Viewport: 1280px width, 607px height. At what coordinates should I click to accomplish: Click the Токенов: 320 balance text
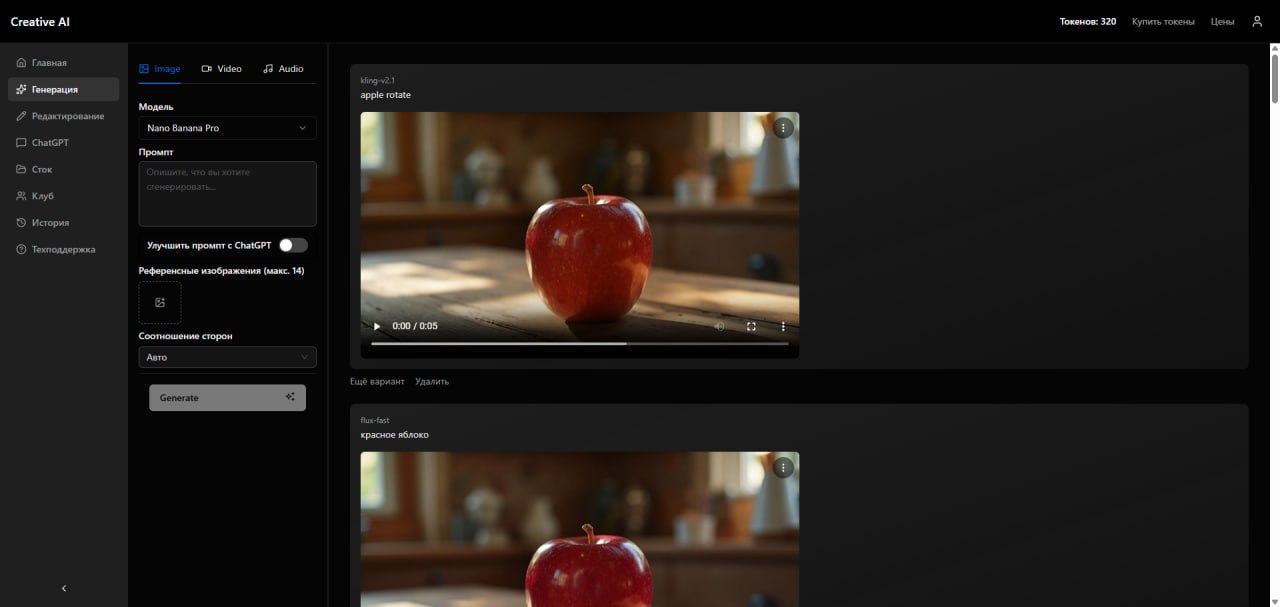[x=1088, y=21]
